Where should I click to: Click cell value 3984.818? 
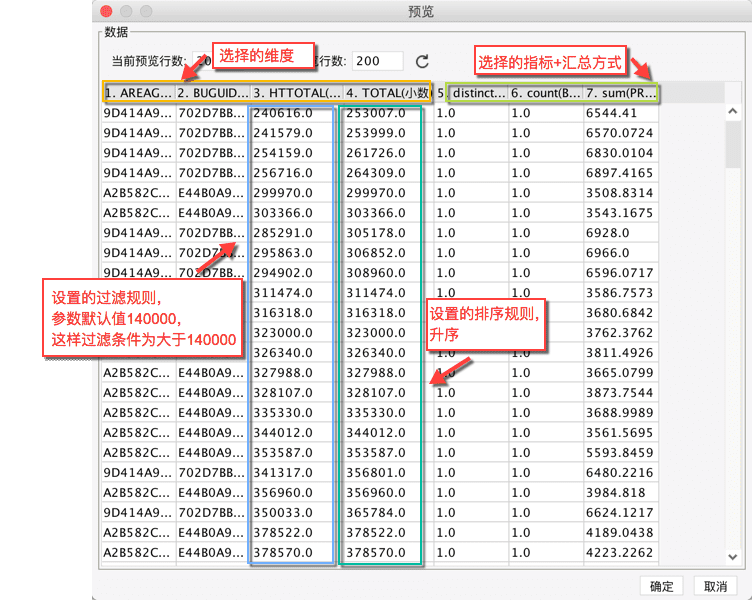[615, 493]
